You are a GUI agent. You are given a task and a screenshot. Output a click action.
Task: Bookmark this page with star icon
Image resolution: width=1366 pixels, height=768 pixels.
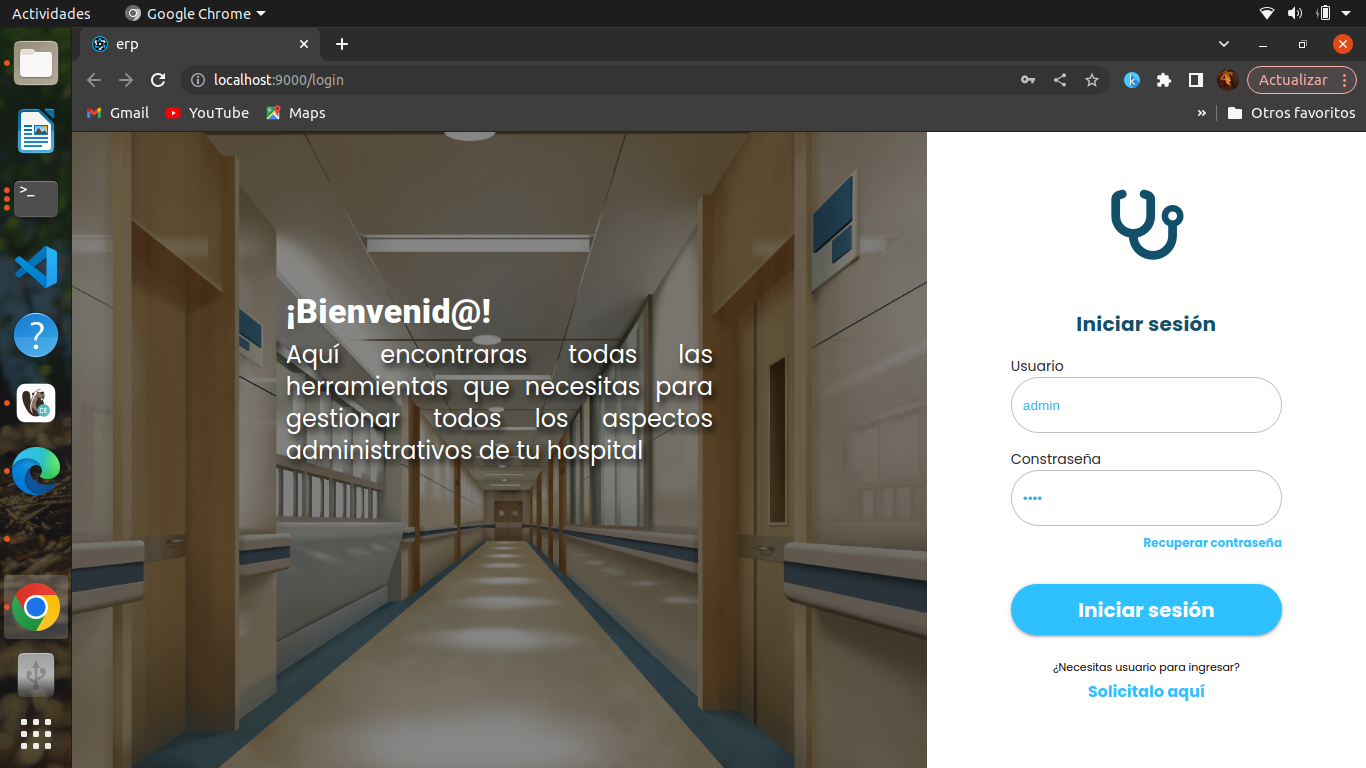pos(1092,80)
